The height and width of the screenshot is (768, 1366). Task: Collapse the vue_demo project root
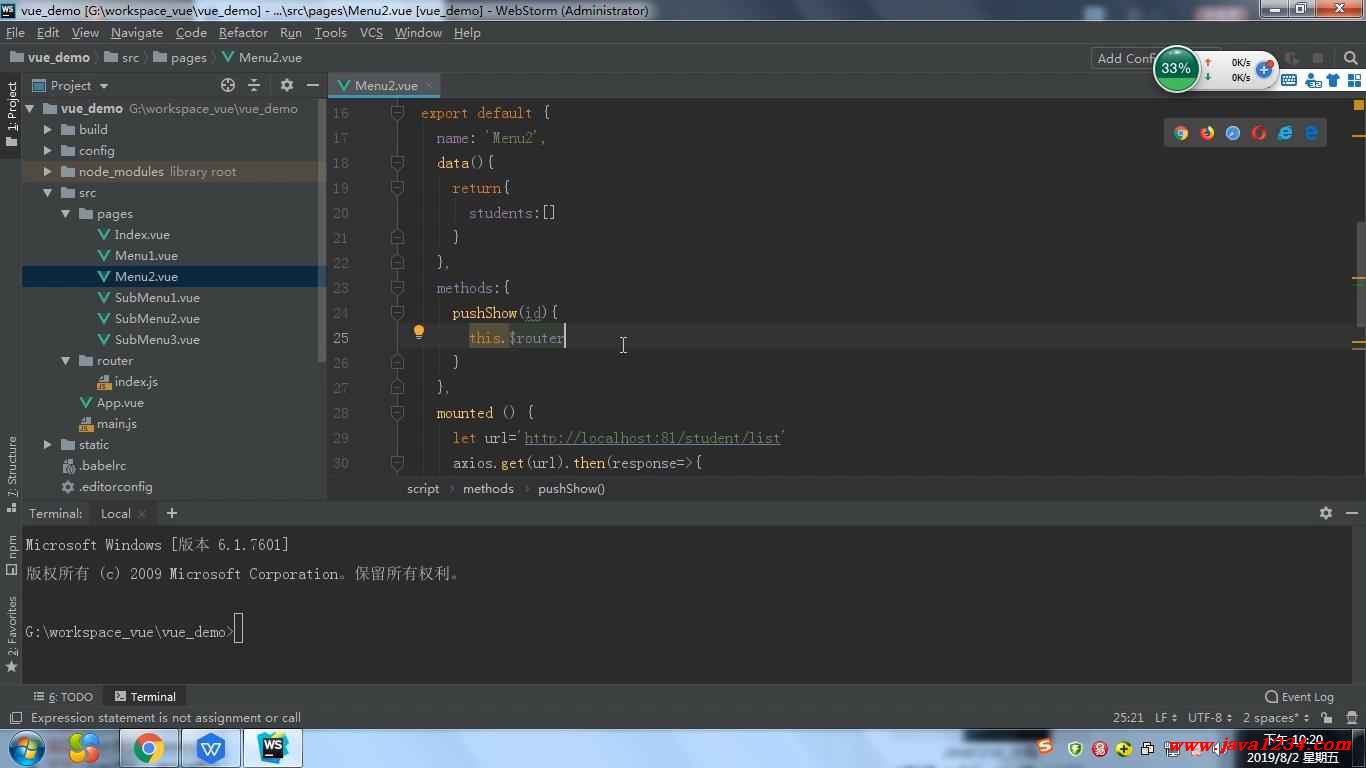[29, 108]
